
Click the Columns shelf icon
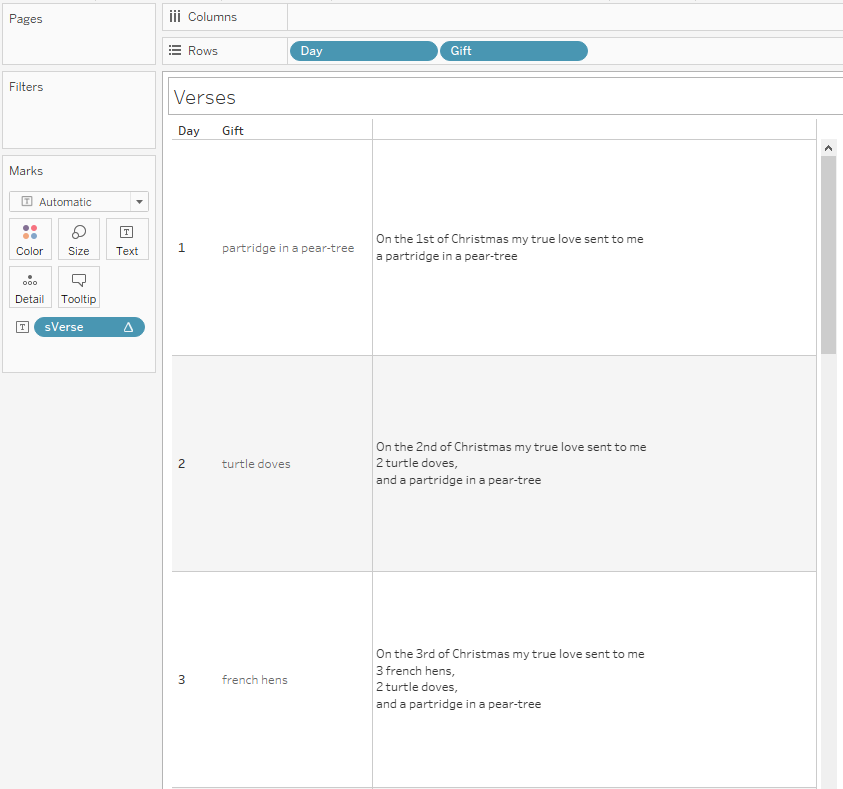[175, 17]
